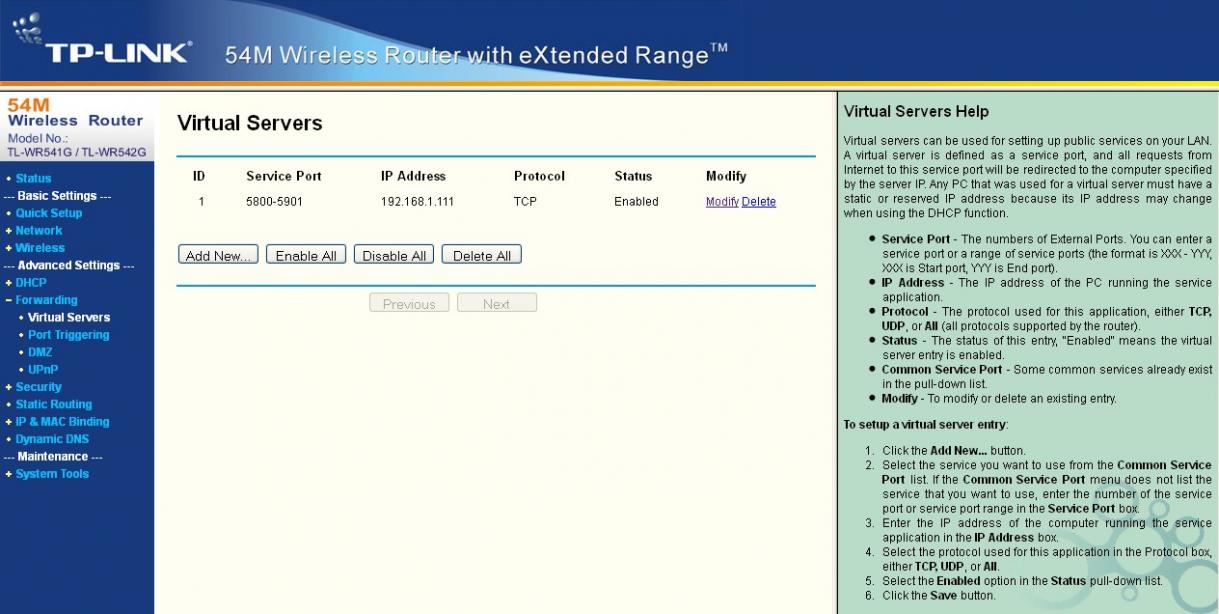Open Static Routing from sidebar
1219x614 pixels.
point(53,405)
